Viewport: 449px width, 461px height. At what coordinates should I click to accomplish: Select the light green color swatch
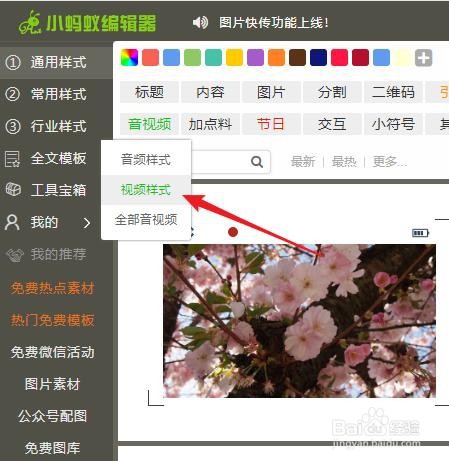(x=192, y=57)
